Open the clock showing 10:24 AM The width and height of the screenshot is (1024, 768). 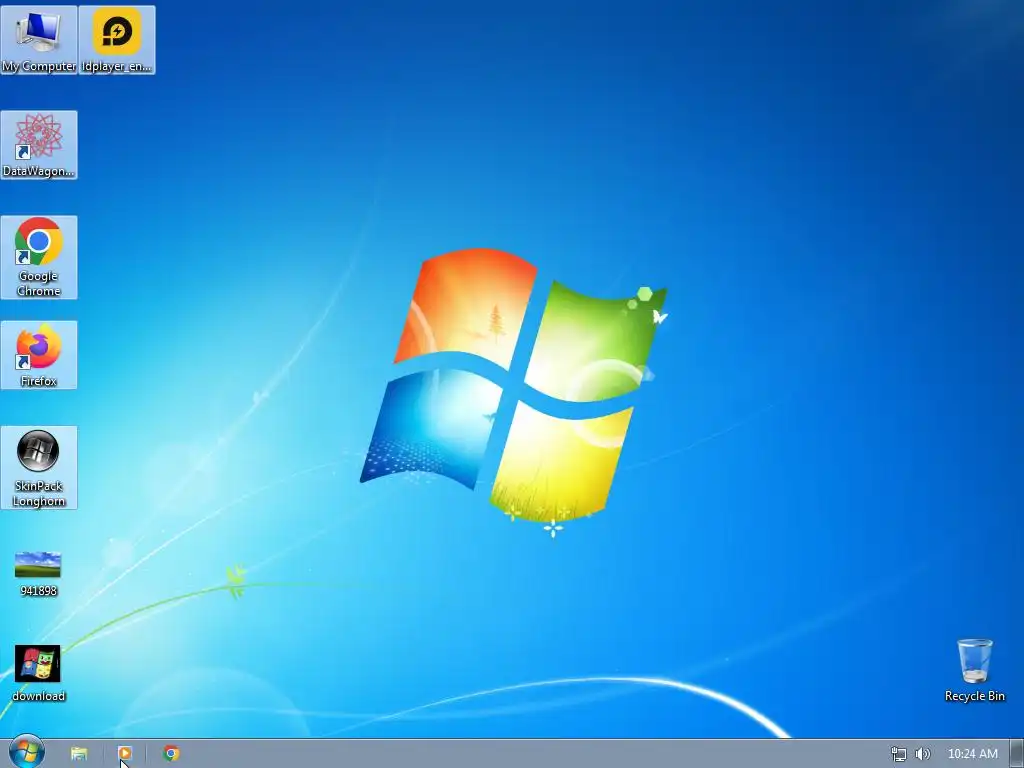[972, 754]
